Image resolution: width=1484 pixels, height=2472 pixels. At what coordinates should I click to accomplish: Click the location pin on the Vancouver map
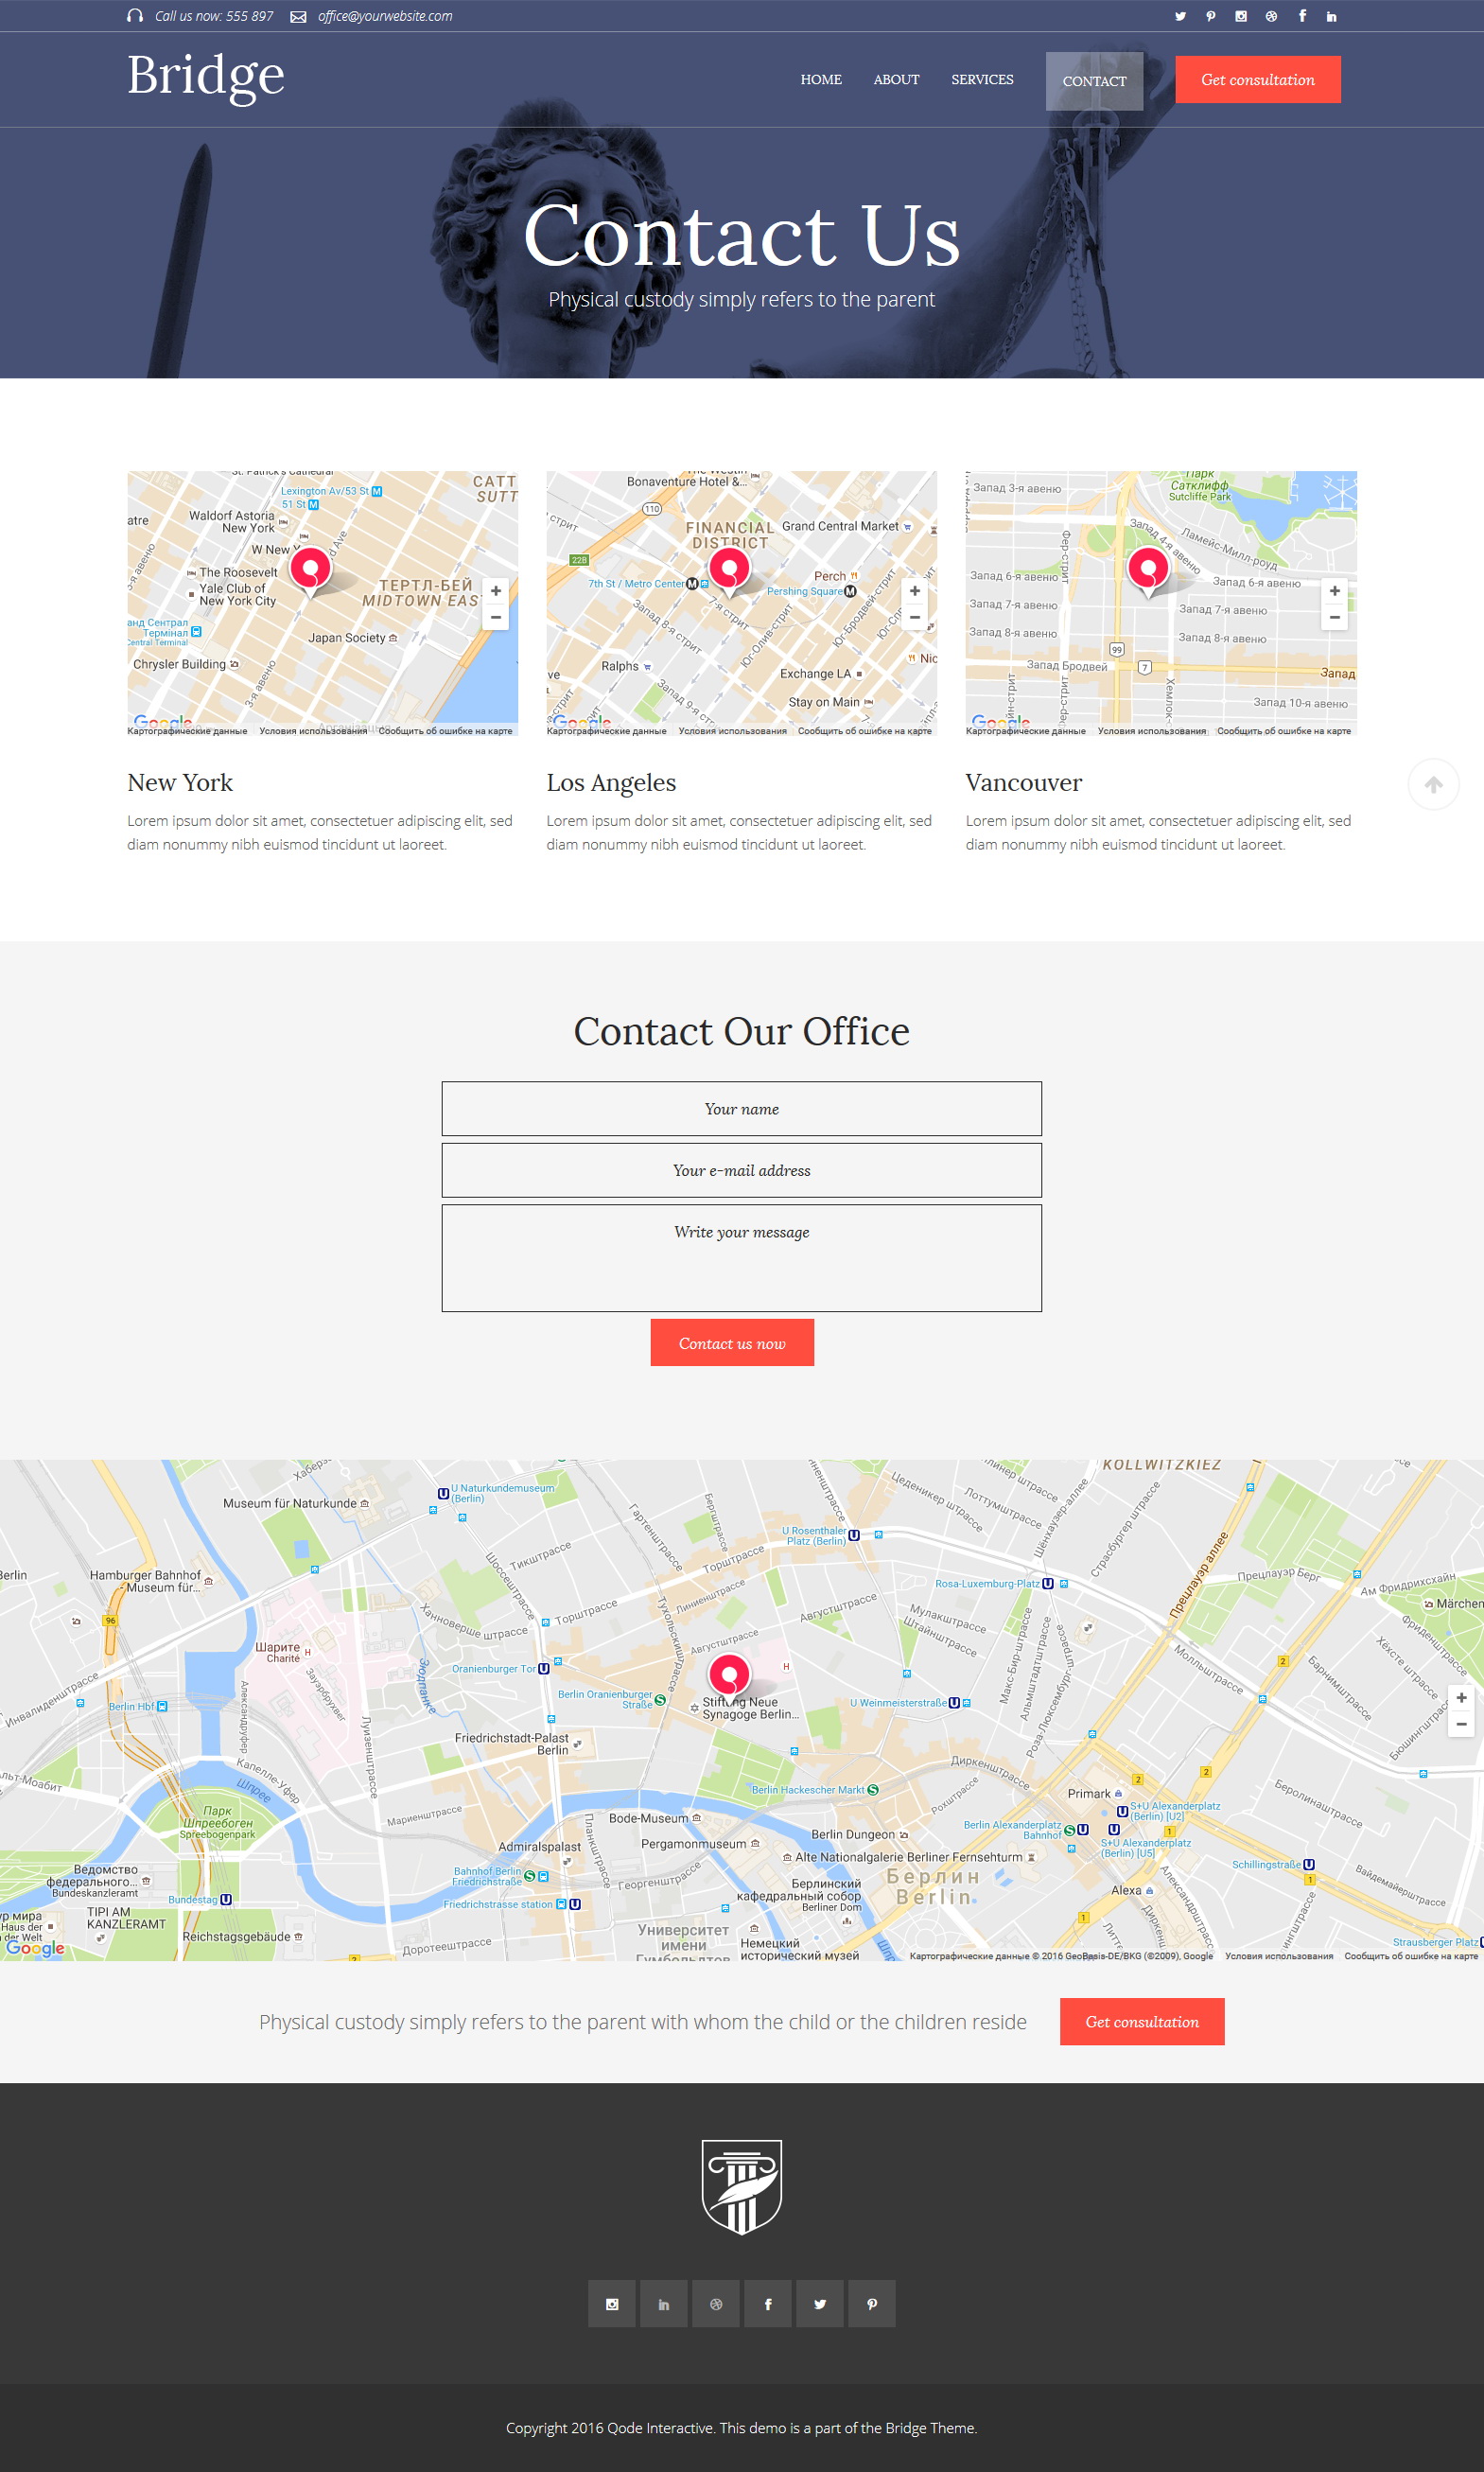1148,572
